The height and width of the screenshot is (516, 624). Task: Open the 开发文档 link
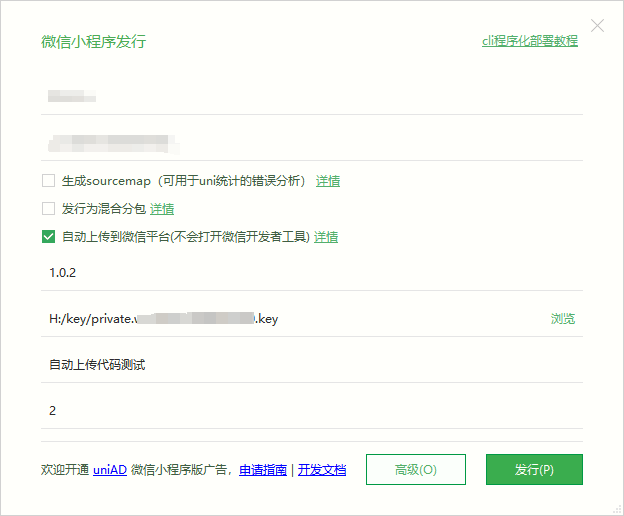(x=322, y=470)
